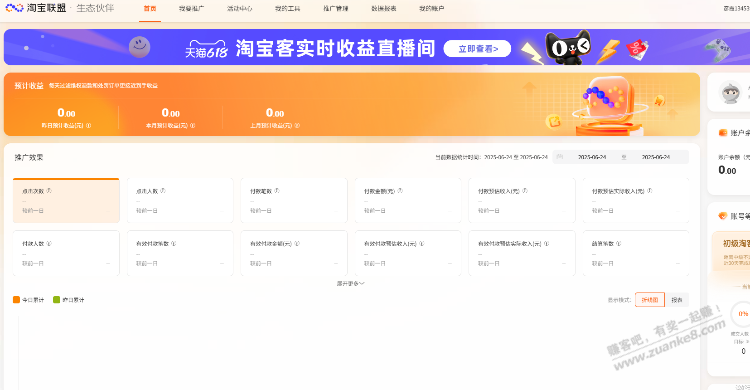The height and width of the screenshot is (390, 750).
Task: Click the 生态伙伴 label in header
Action: [x=95, y=8]
